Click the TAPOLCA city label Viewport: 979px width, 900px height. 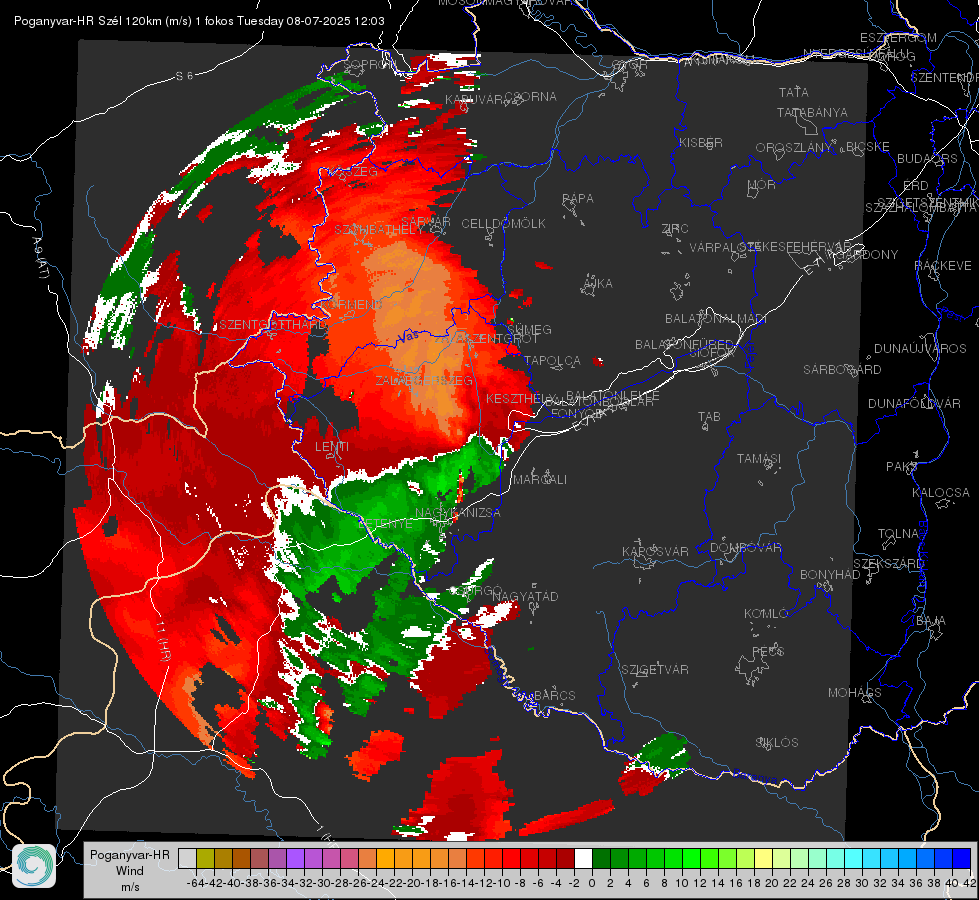[x=552, y=360]
